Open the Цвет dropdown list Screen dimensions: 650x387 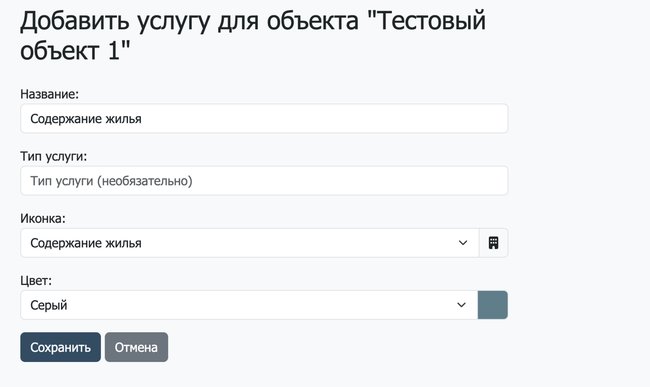click(249, 305)
